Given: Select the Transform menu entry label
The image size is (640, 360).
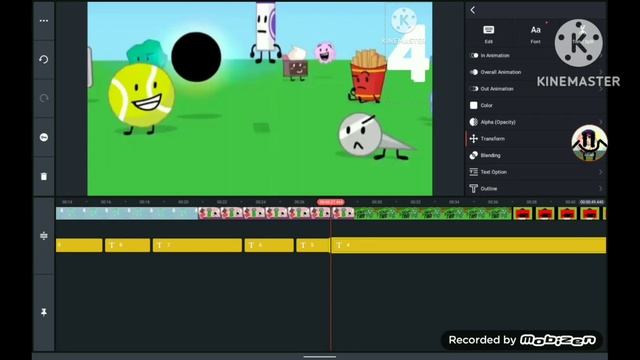Looking at the screenshot, I should pyautogui.click(x=493, y=139).
